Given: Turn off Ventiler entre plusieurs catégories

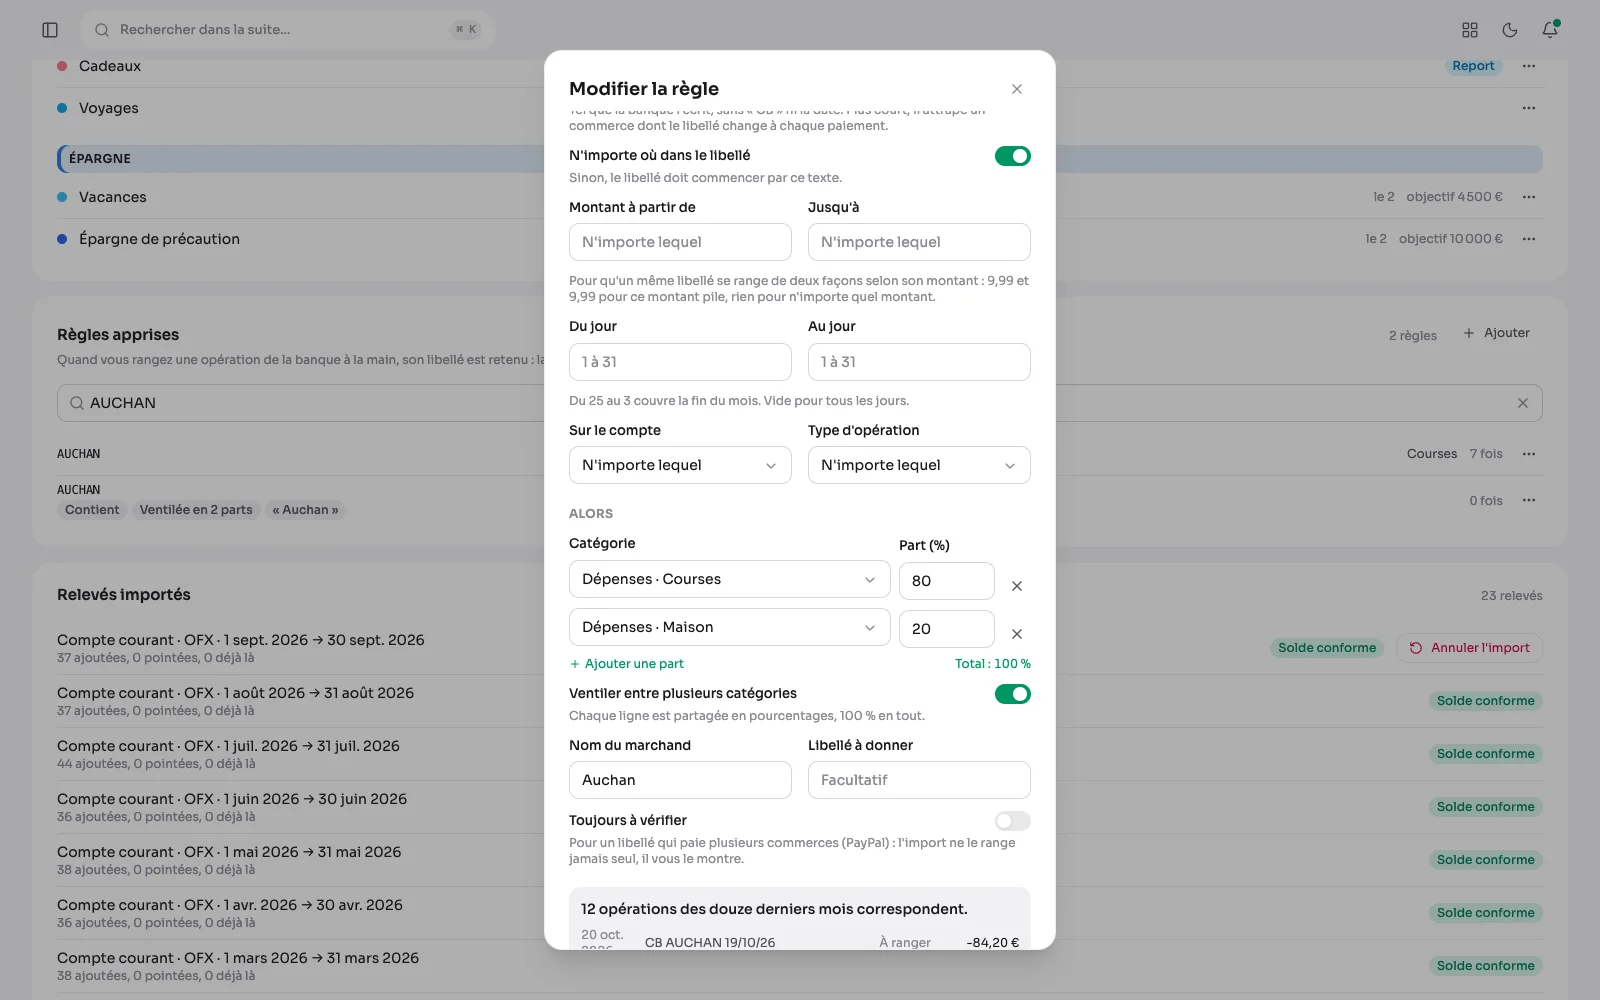Looking at the screenshot, I should click(1012, 694).
